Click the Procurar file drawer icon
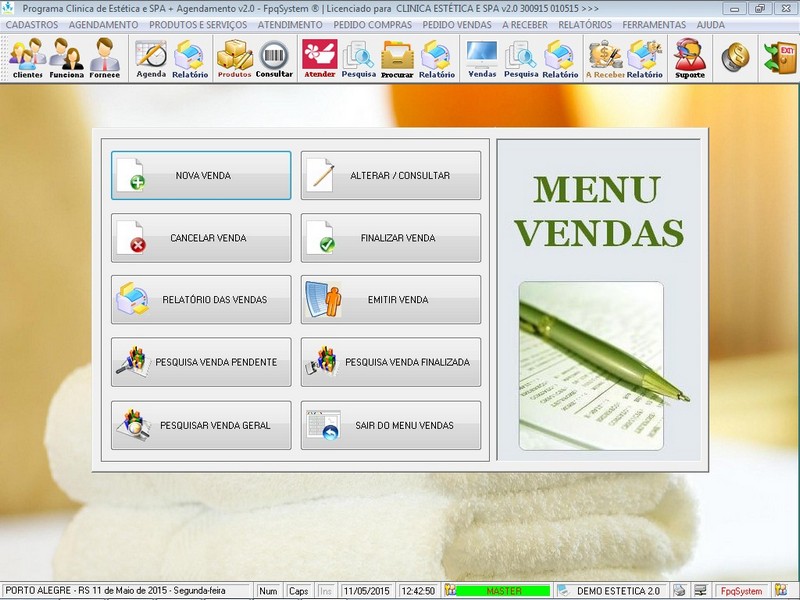The image size is (800, 600). coord(397,58)
